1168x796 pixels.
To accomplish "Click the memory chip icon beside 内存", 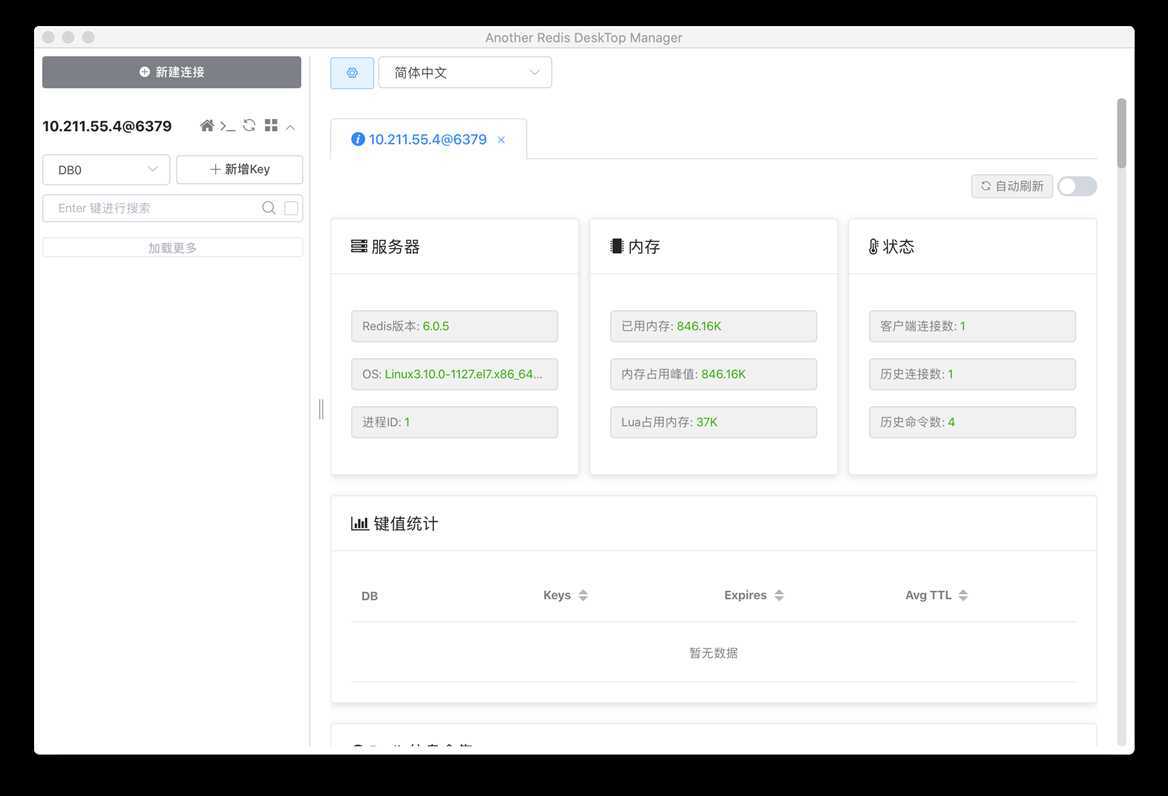I will click(617, 246).
